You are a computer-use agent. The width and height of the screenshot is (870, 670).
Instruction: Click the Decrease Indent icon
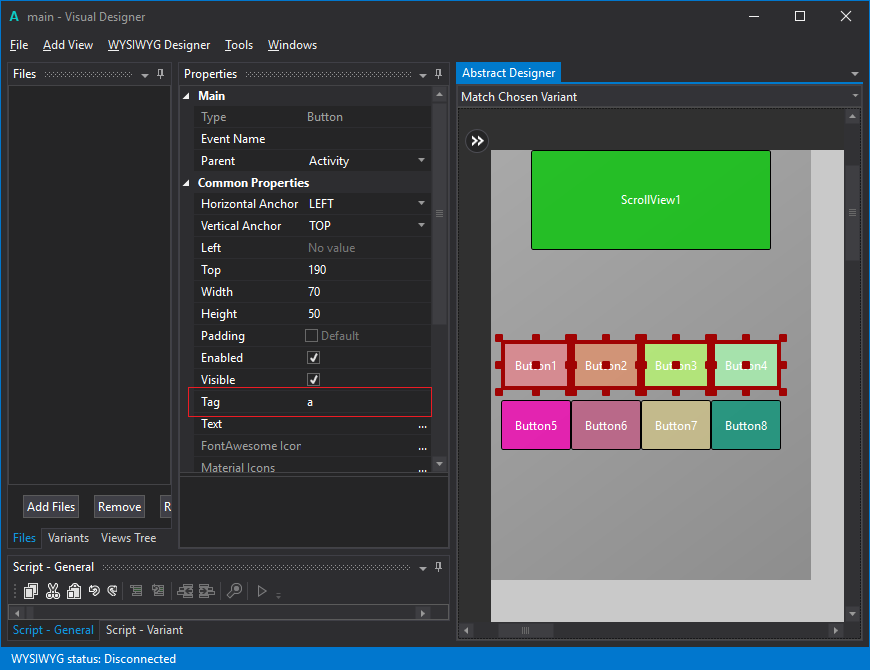coord(185,591)
